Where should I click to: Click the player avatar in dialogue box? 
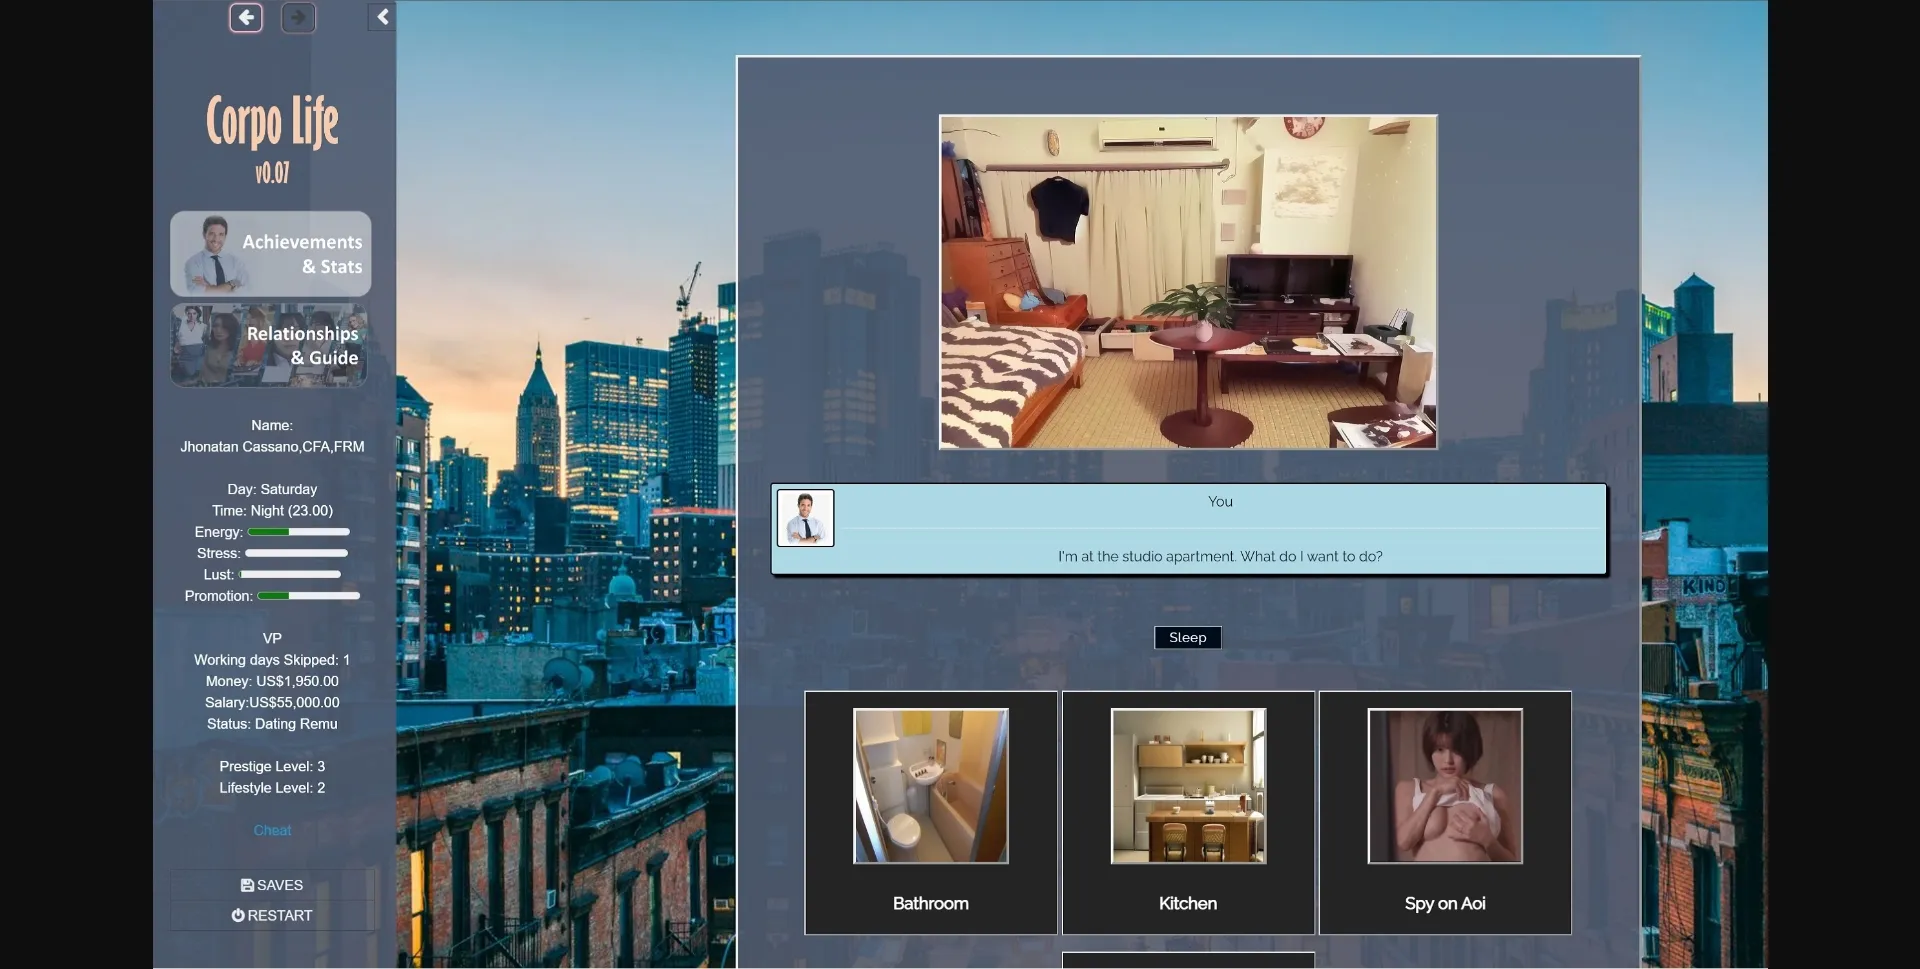(x=805, y=518)
